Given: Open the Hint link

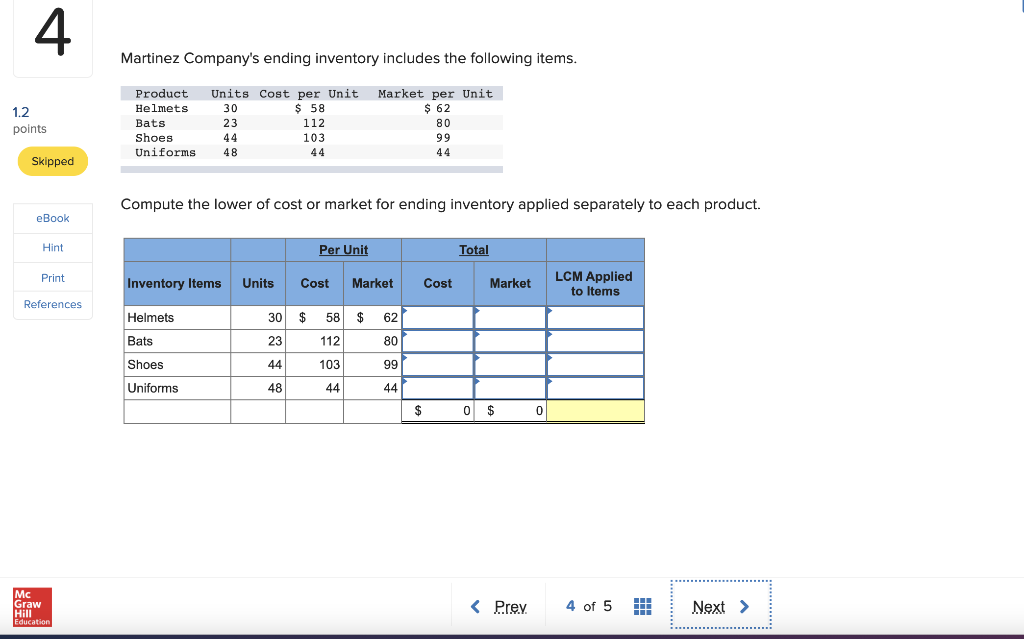Looking at the screenshot, I should tap(53, 248).
